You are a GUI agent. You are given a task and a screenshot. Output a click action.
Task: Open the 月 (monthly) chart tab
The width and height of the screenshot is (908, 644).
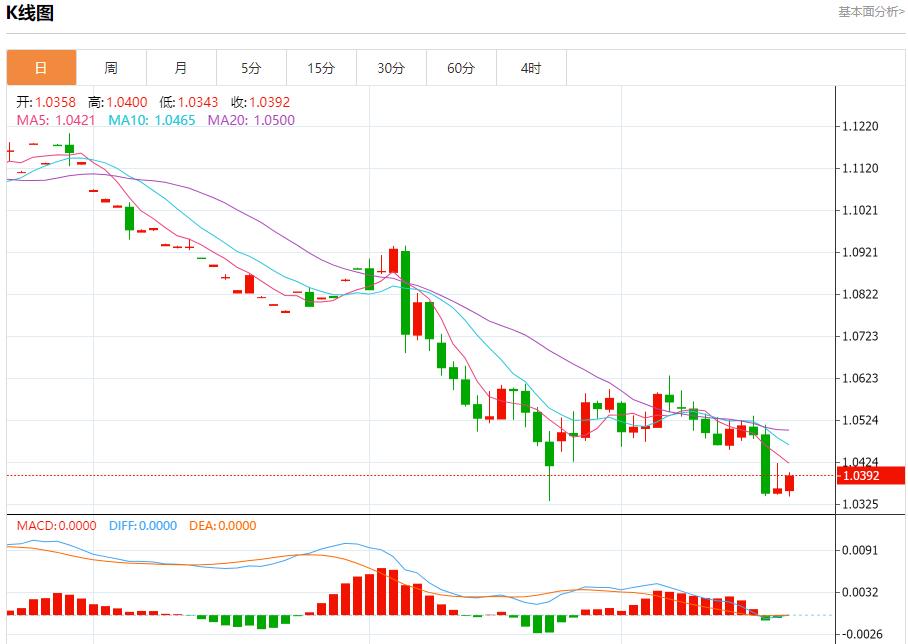pos(181,68)
